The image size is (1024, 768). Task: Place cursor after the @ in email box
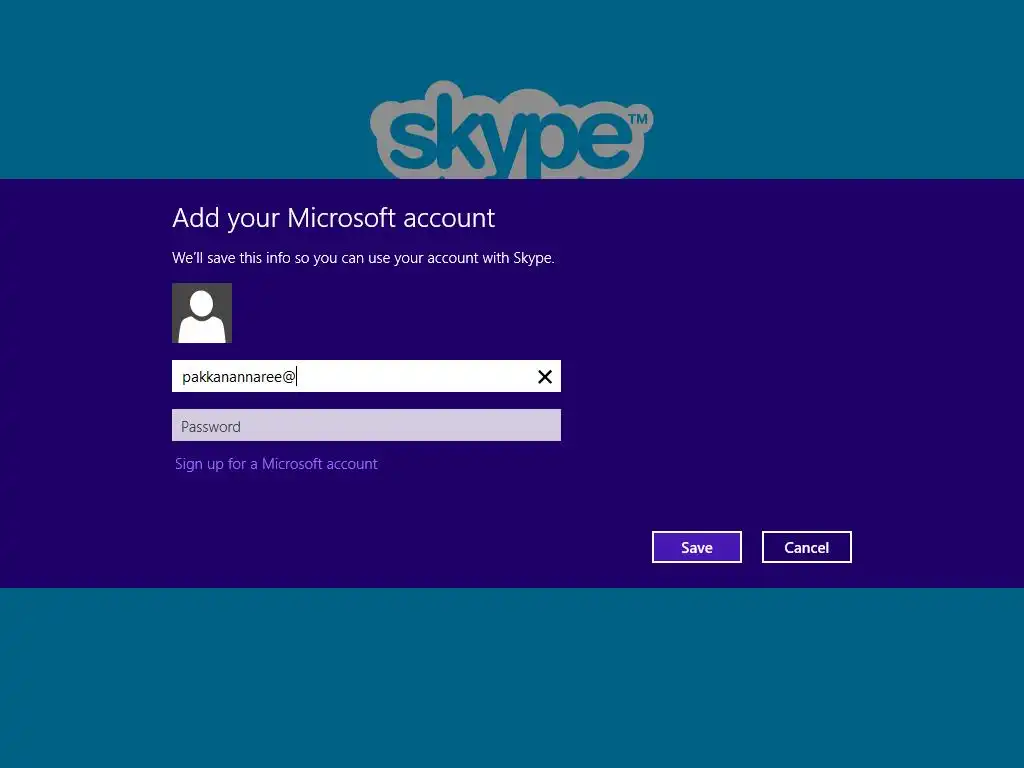[297, 377]
